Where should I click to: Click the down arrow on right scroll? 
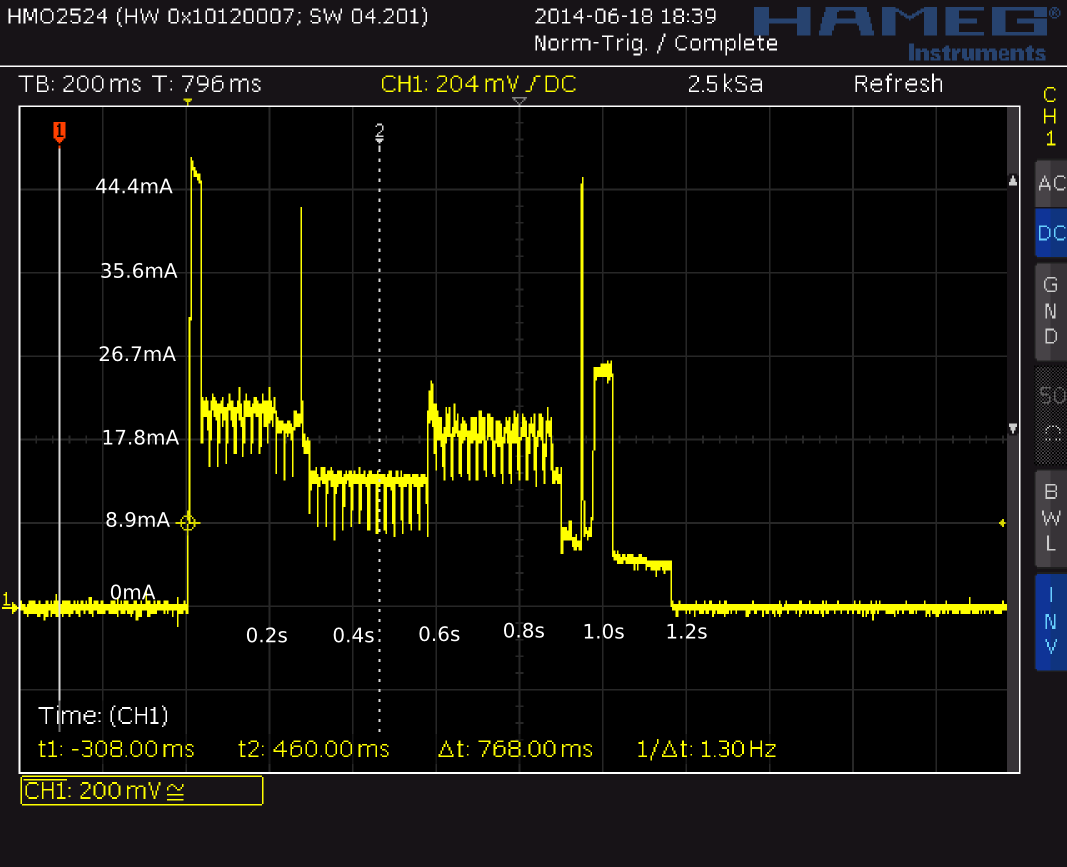coord(1013,428)
